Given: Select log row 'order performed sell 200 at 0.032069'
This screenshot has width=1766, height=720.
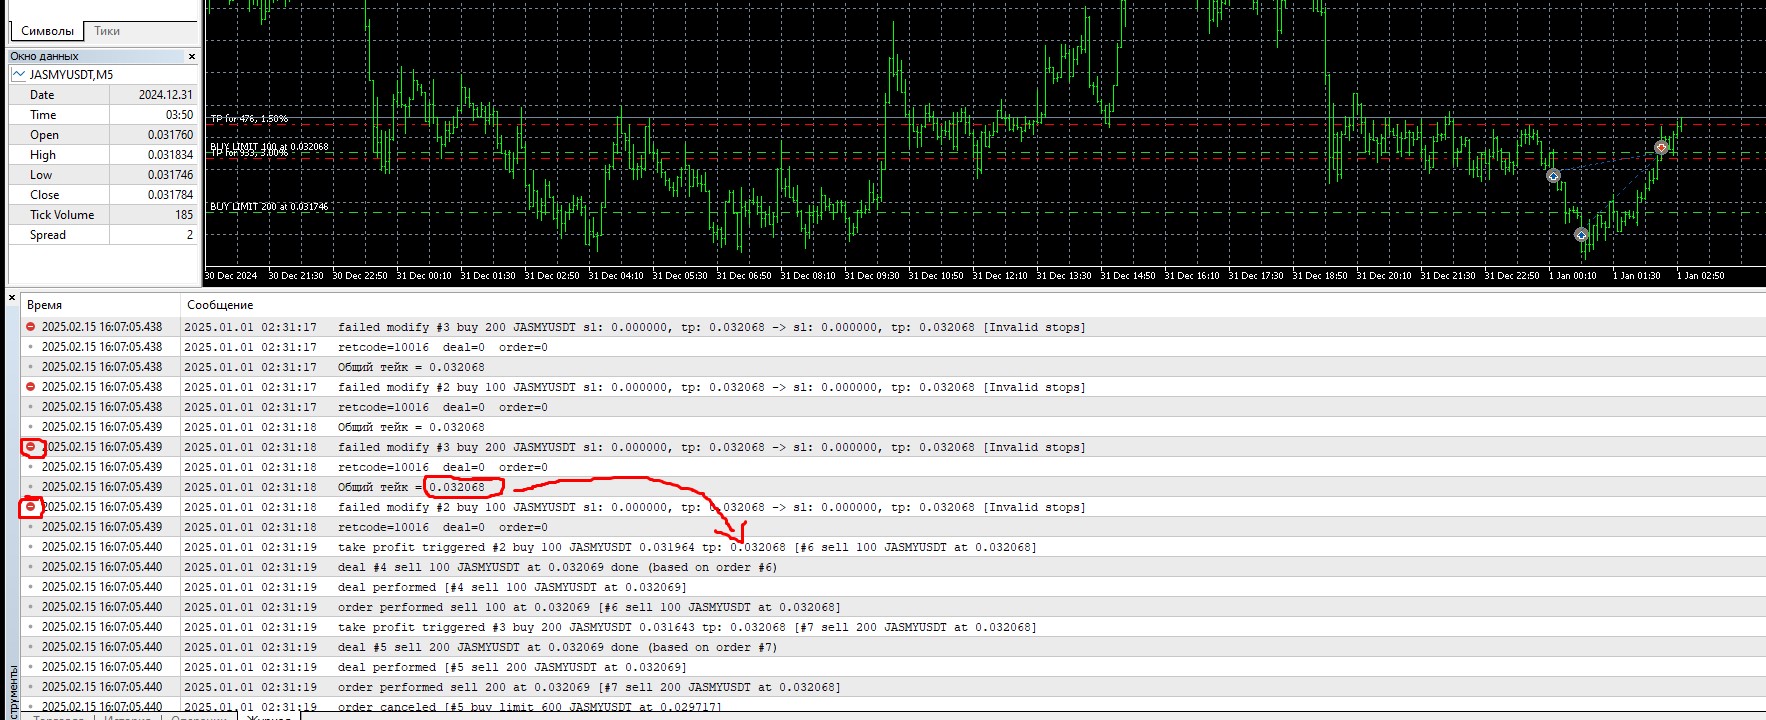Looking at the screenshot, I should click(893, 687).
